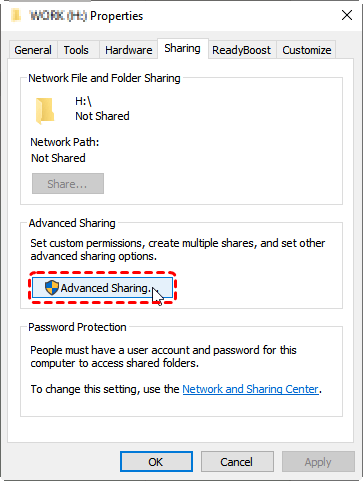This screenshot has width=363, height=481.
Task: Open the Tools tab
Action: pos(76,50)
